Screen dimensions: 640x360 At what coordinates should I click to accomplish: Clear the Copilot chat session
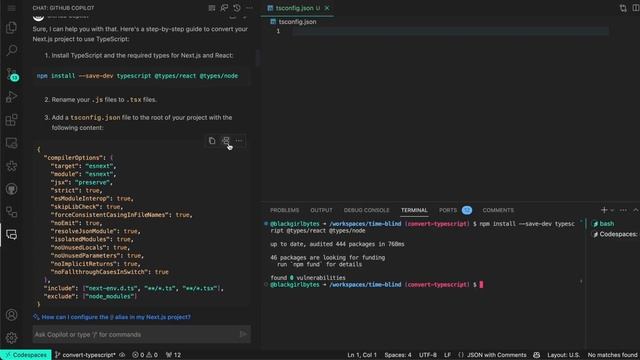pos(211,8)
